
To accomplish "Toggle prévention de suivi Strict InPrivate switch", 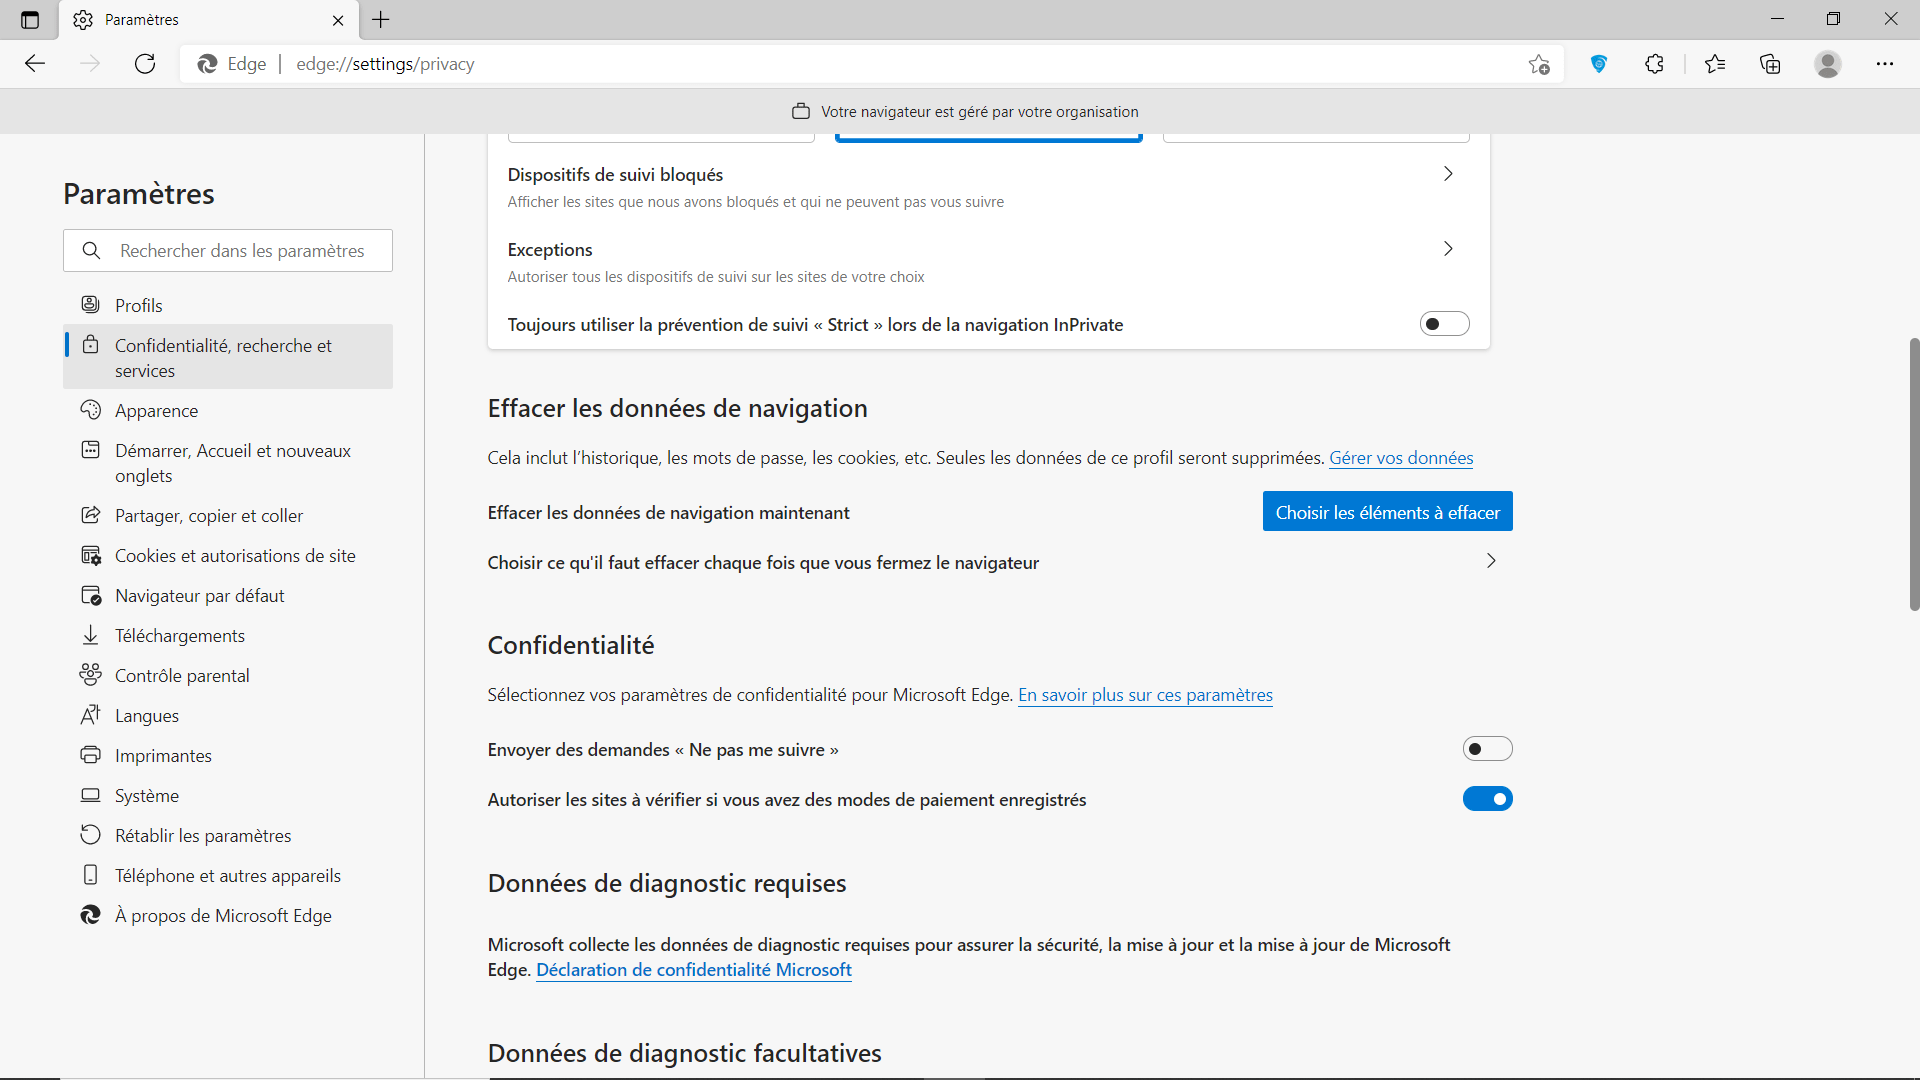I will pyautogui.click(x=1444, y=323).
